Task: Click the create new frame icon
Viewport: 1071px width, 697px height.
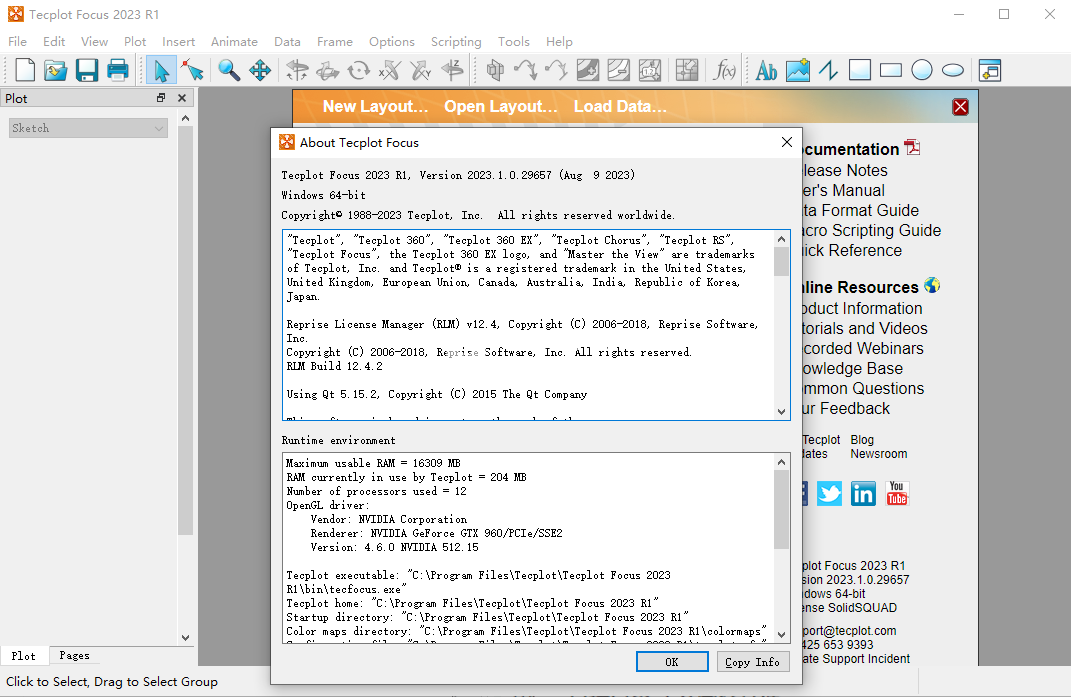Action: click(990, 70)
